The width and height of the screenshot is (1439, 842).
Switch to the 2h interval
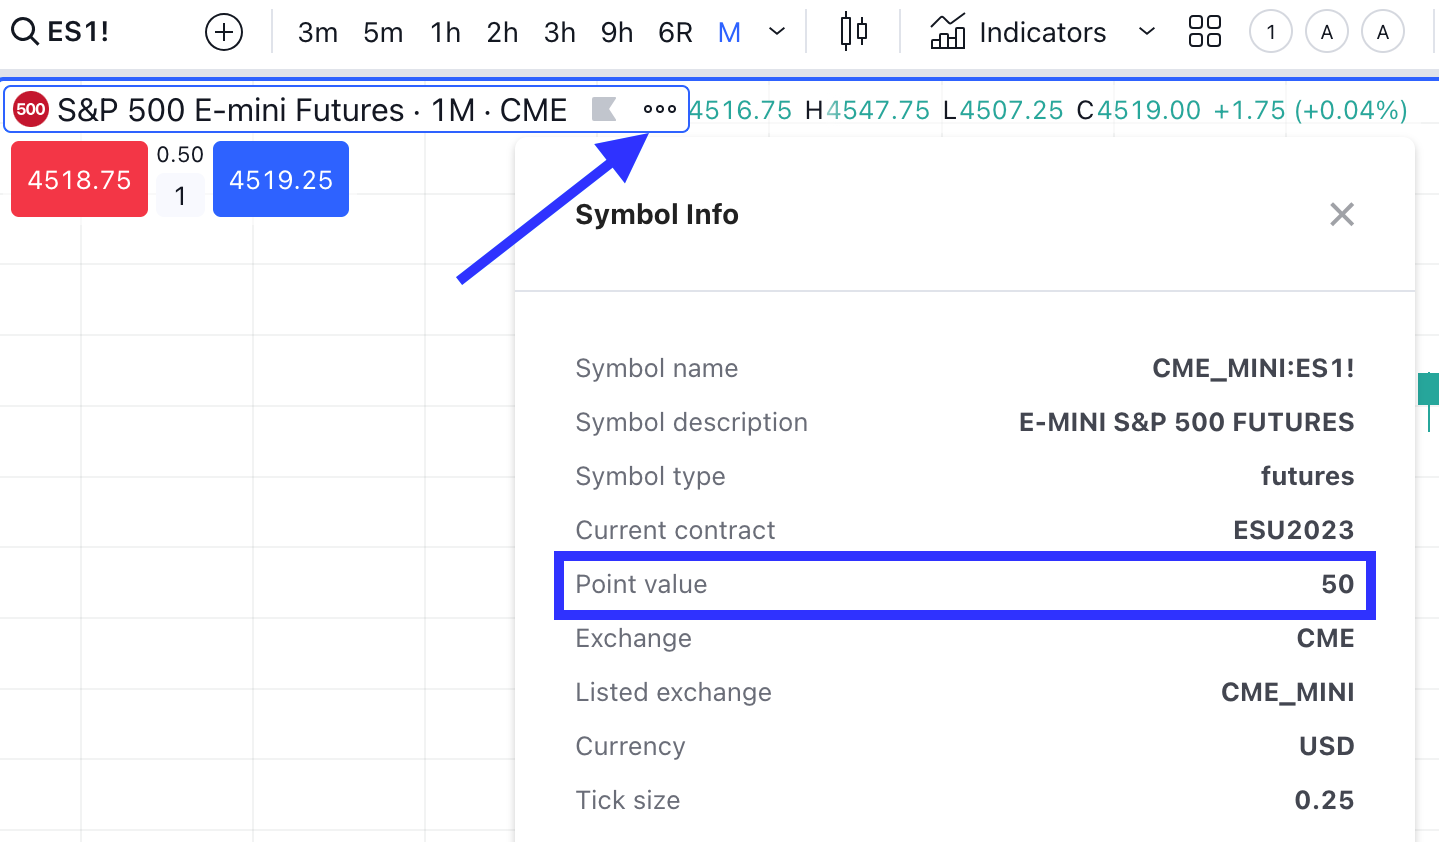[502, 33]
